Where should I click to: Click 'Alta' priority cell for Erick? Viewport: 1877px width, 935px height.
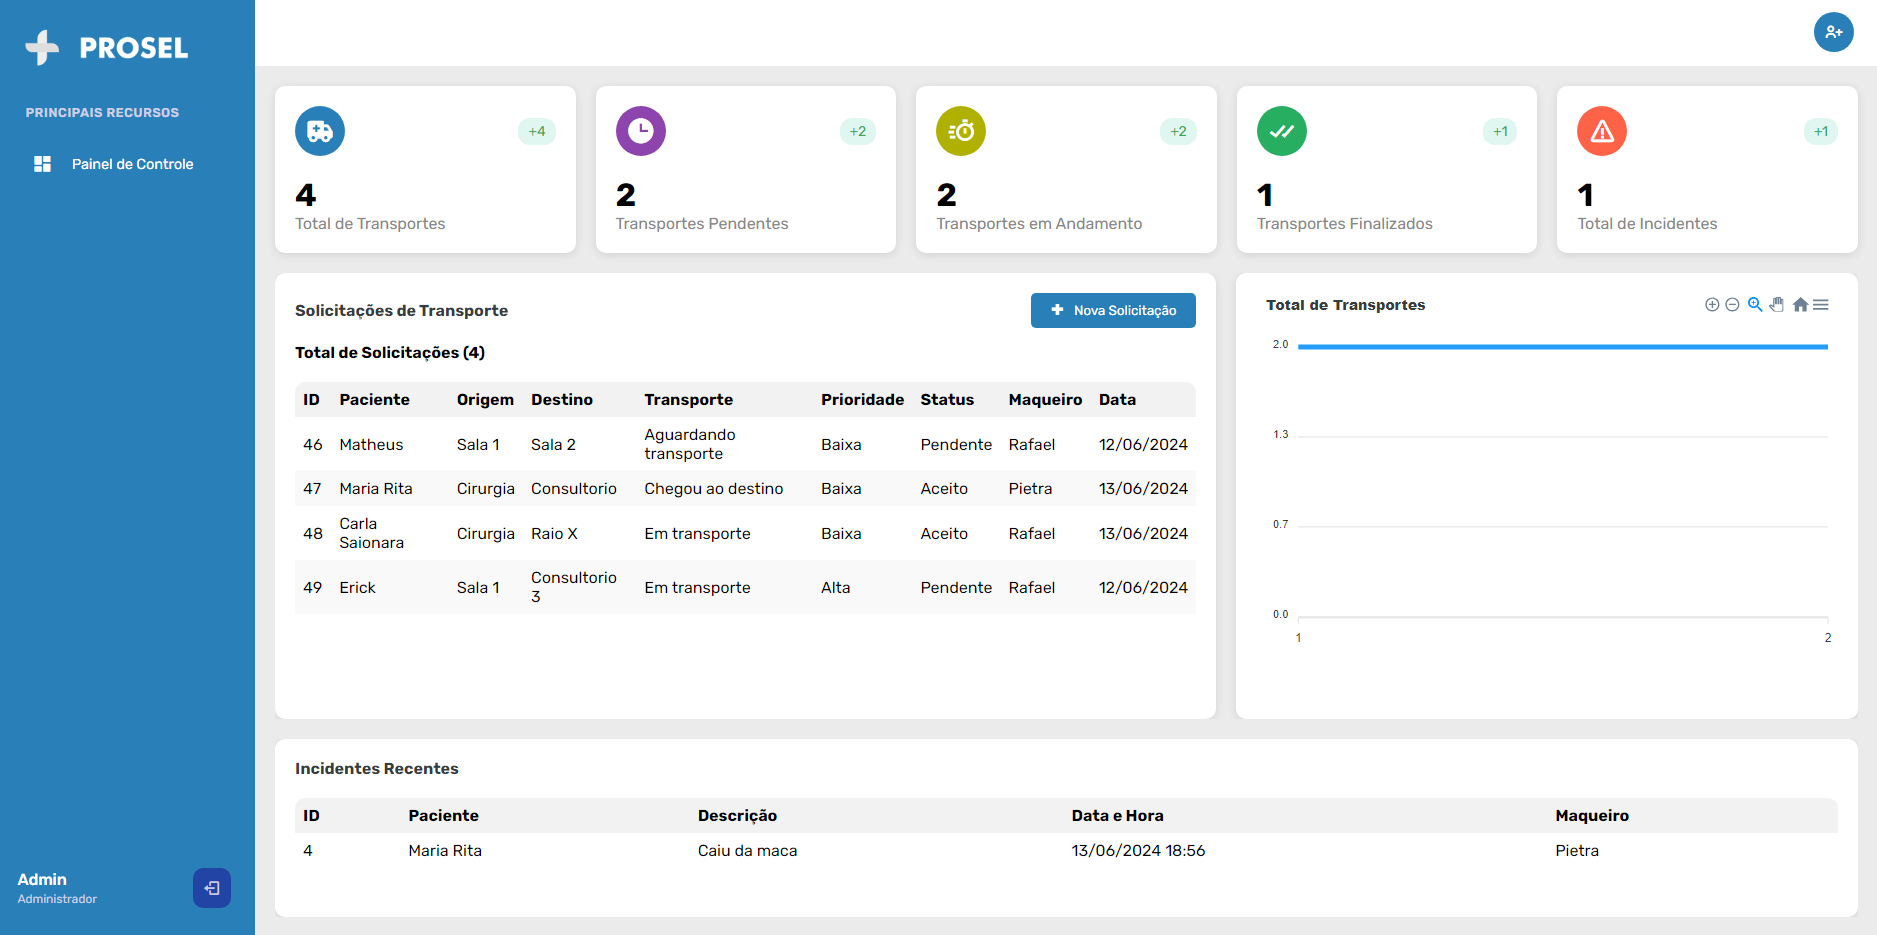[835, 587]
